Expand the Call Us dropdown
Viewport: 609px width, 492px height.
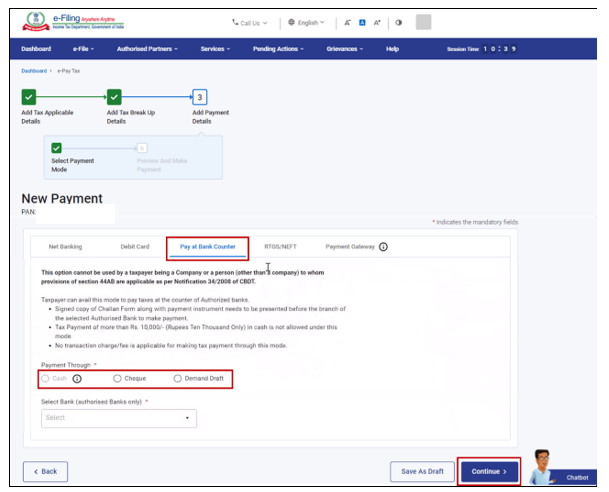pos(250,22)
